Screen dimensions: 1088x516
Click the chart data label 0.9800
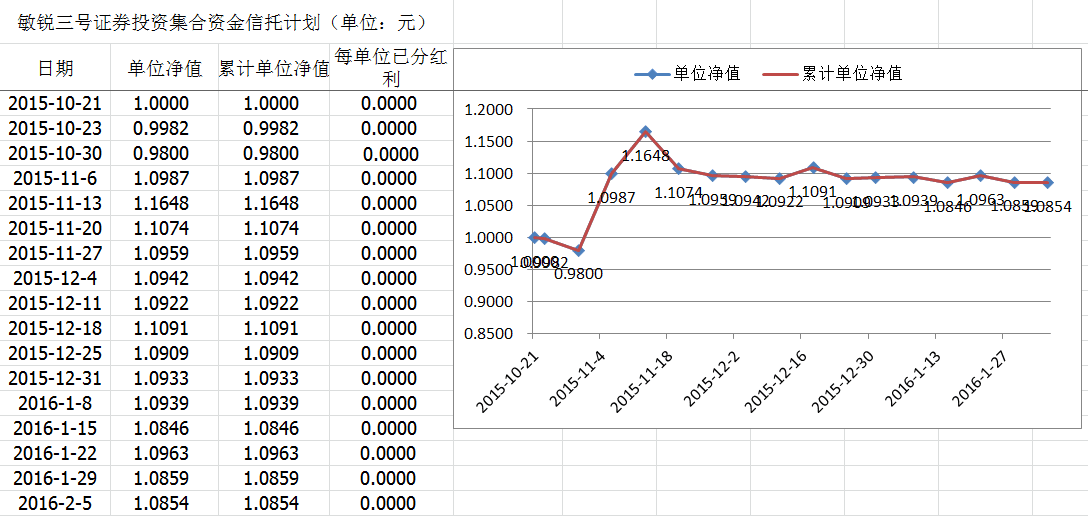click(x=578, y=273)
